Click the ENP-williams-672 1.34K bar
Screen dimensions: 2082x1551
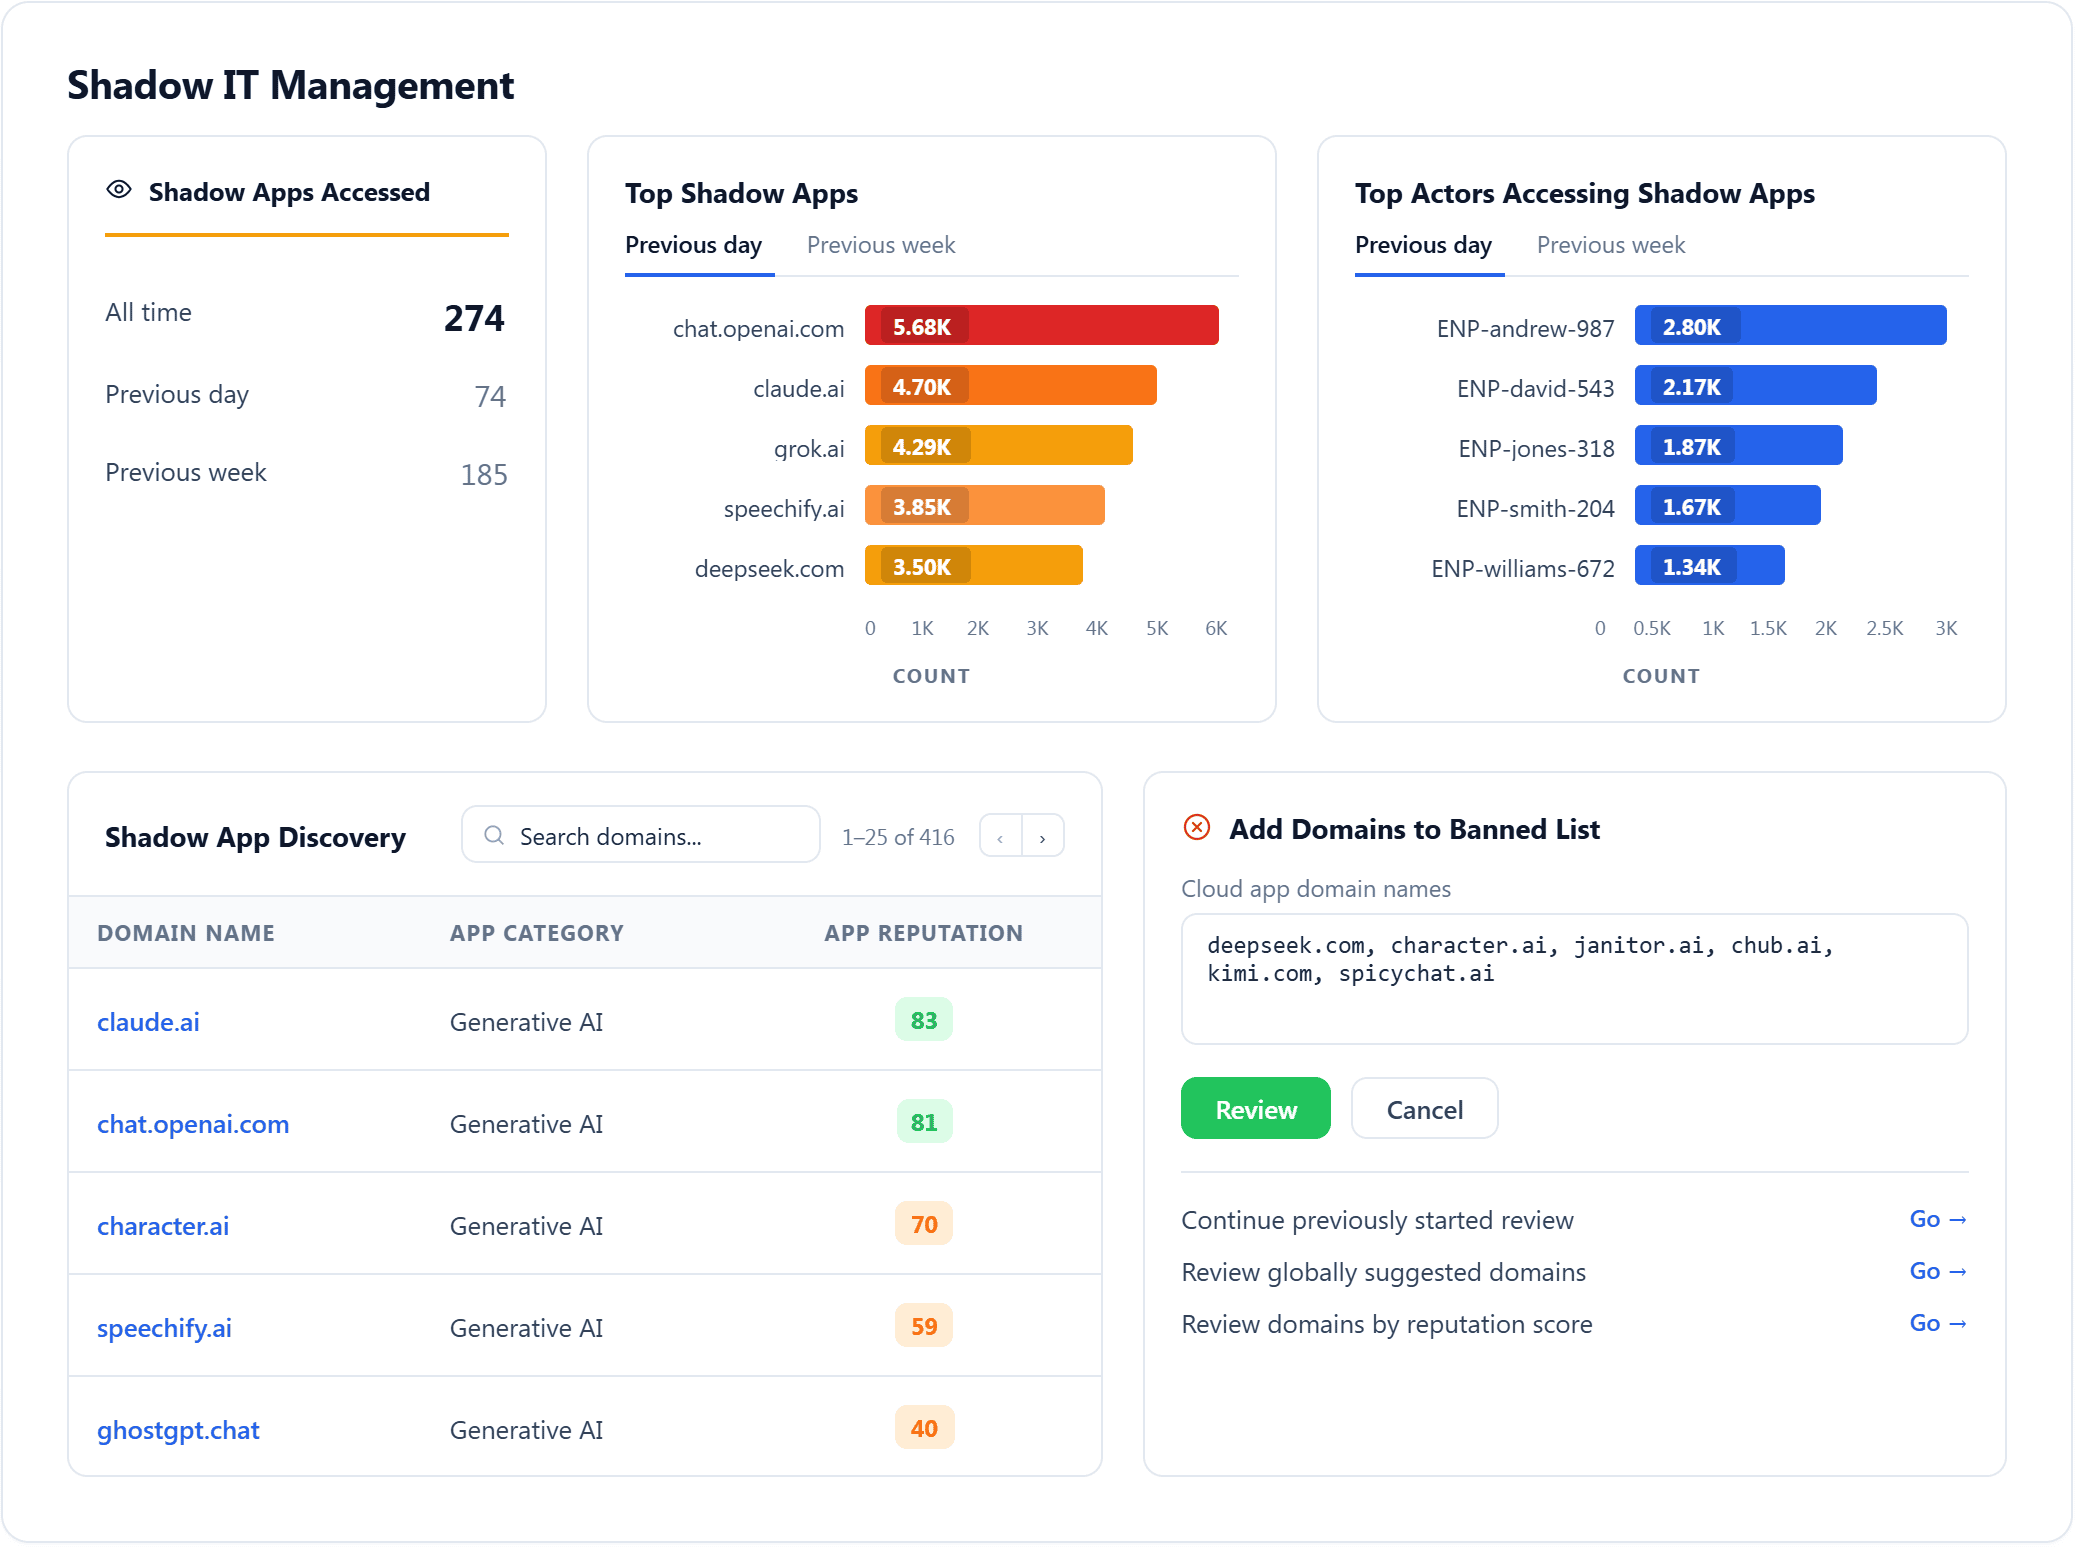click(1710, 565)
